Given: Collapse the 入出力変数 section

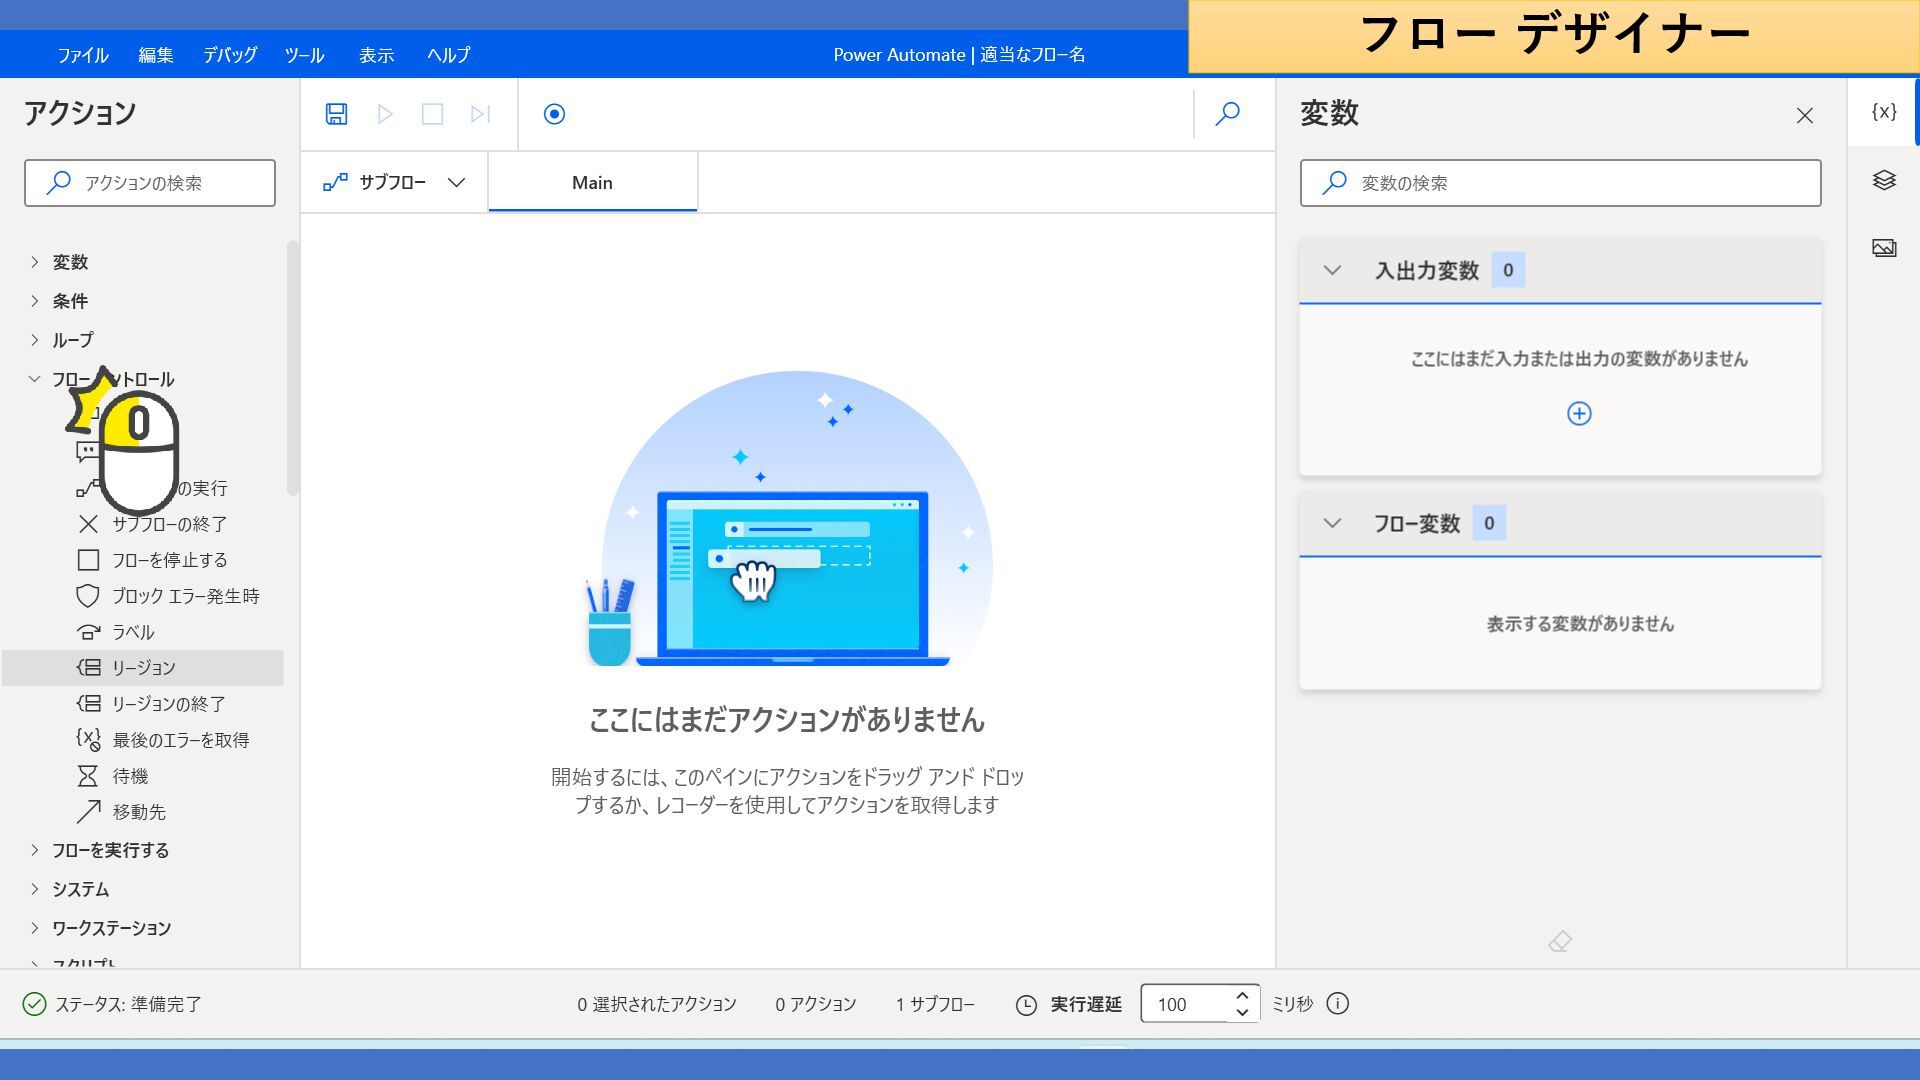Looking at the screenshot, I should (1332, 270).
